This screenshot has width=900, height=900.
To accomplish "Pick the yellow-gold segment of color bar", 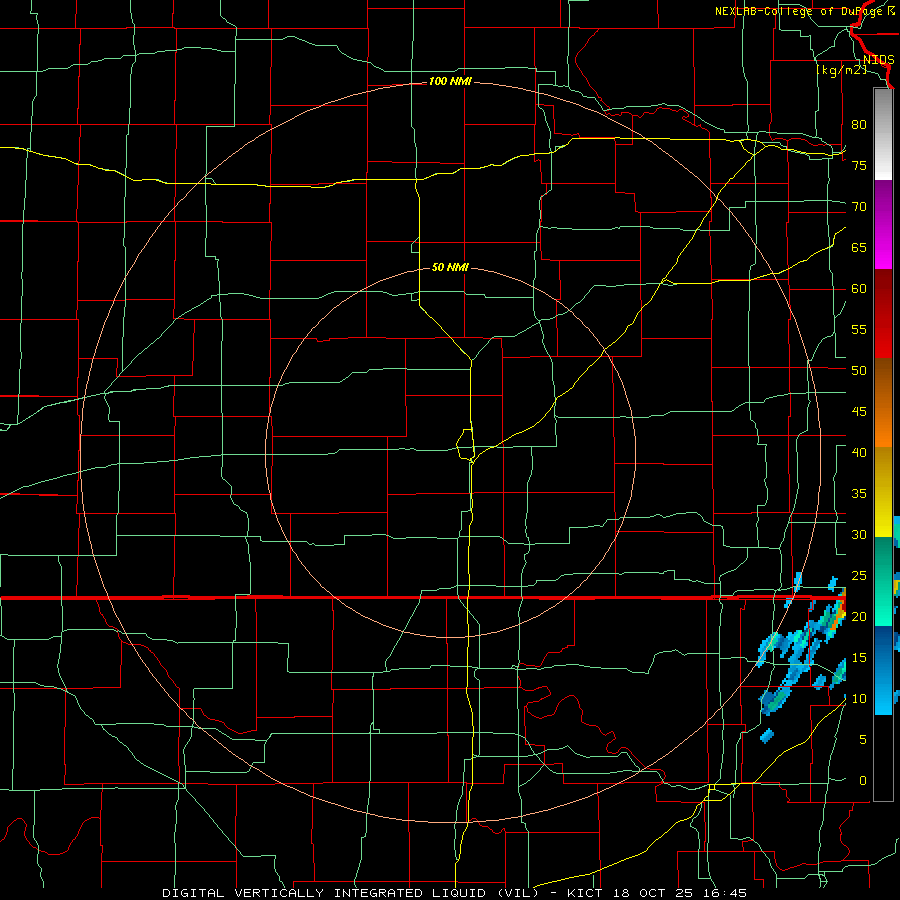I will tap(883, 492).
